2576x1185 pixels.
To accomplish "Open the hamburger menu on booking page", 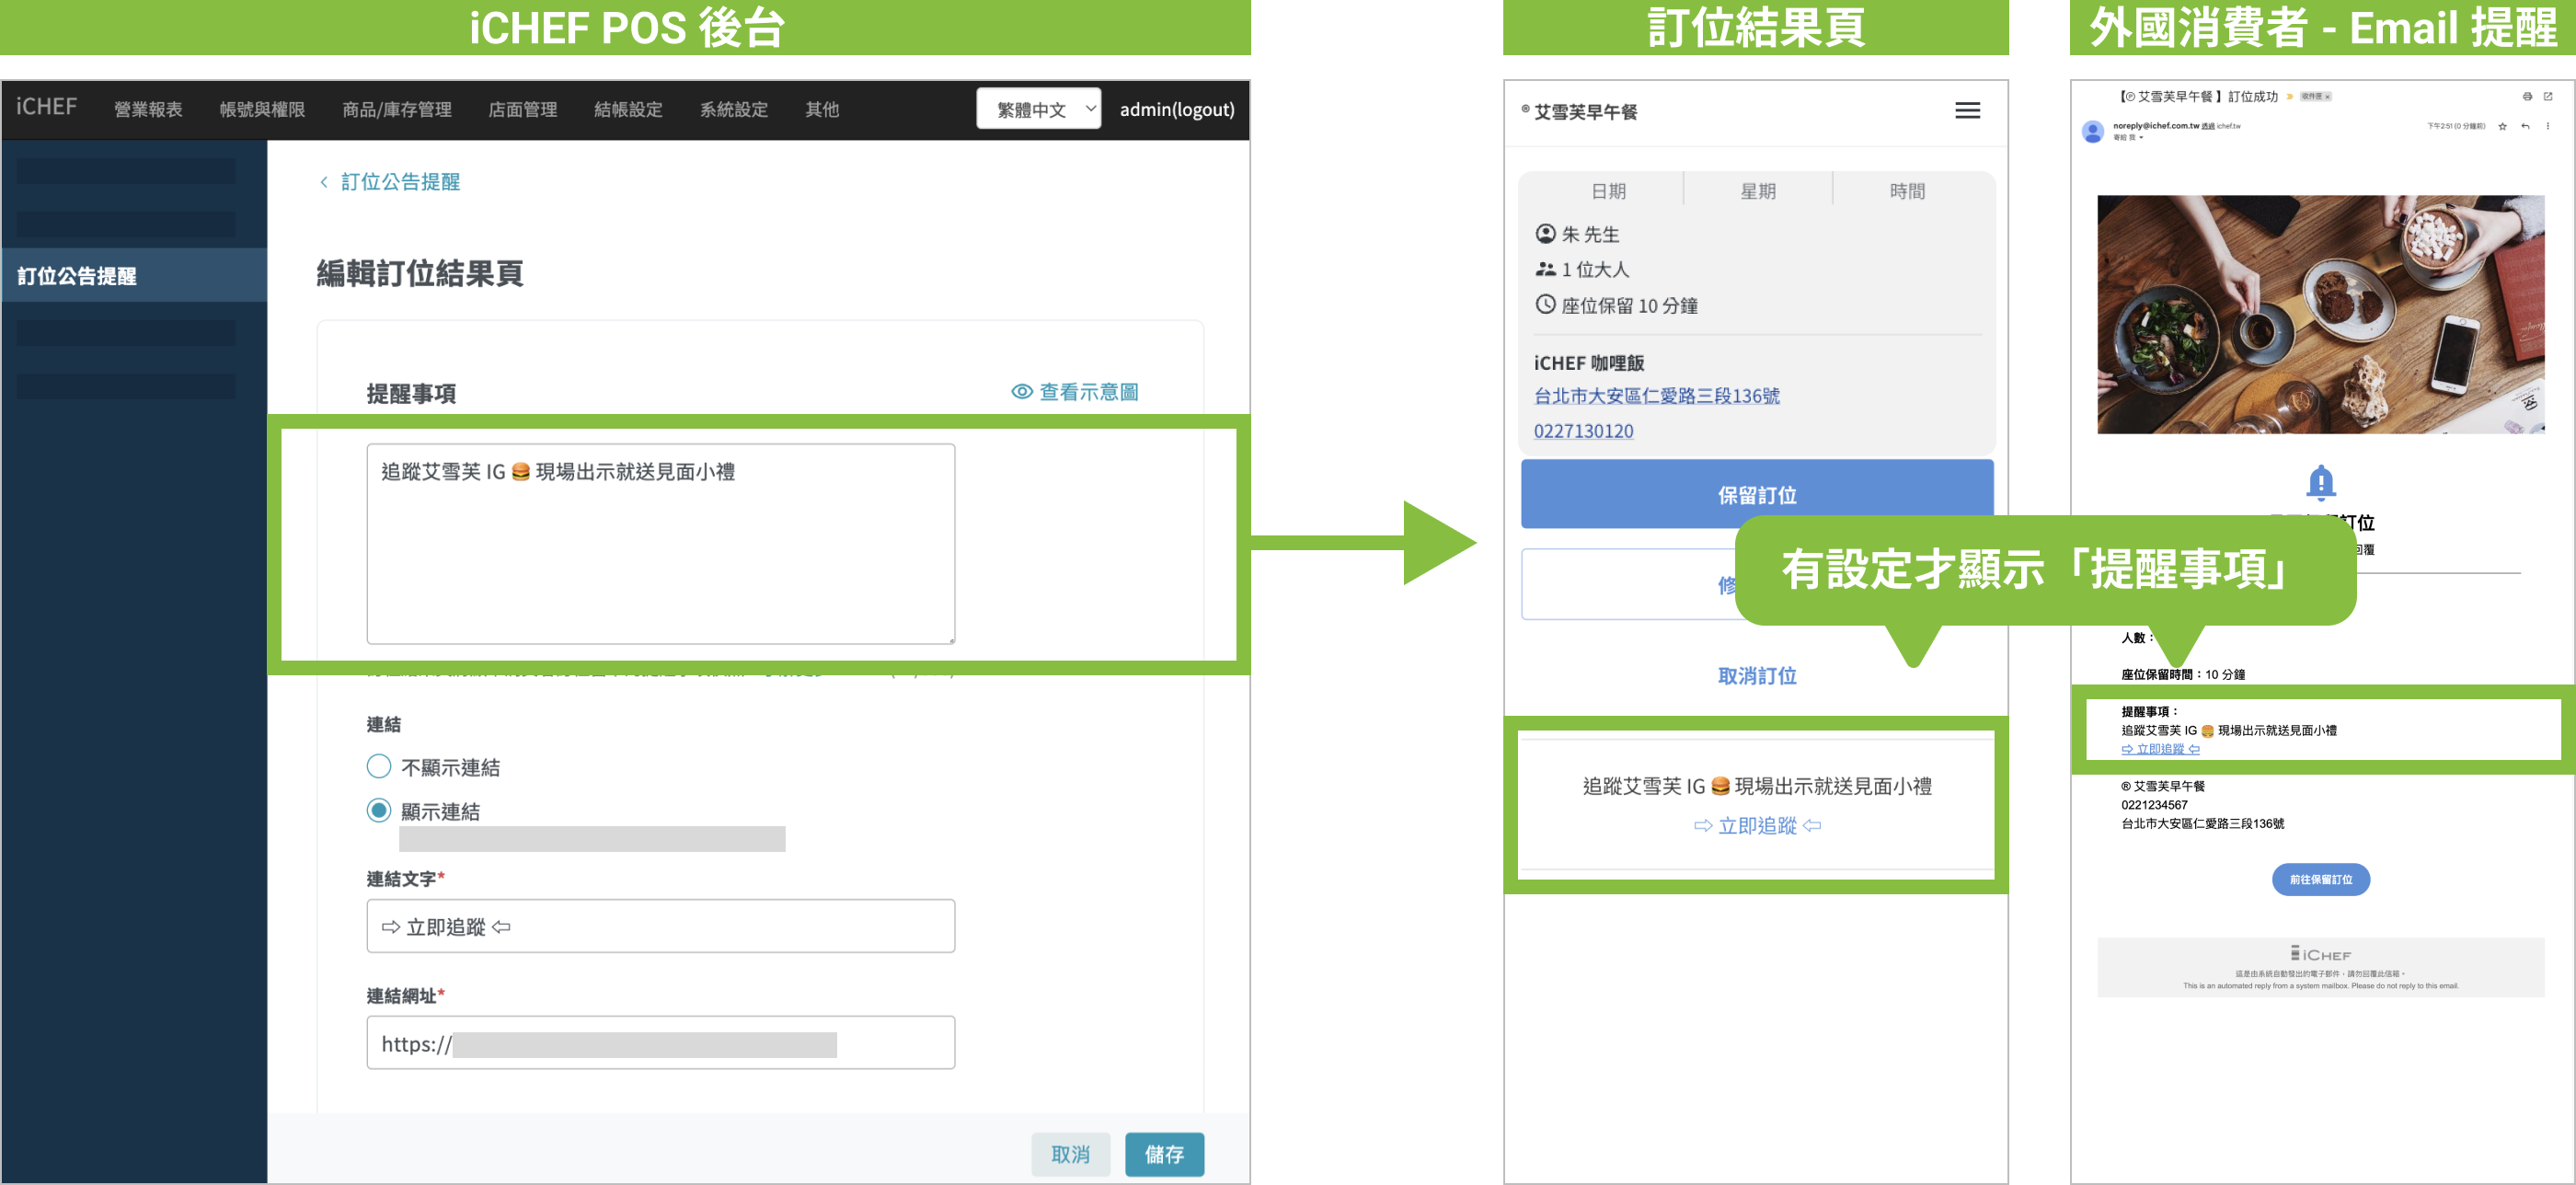I will coord(1966,110).
